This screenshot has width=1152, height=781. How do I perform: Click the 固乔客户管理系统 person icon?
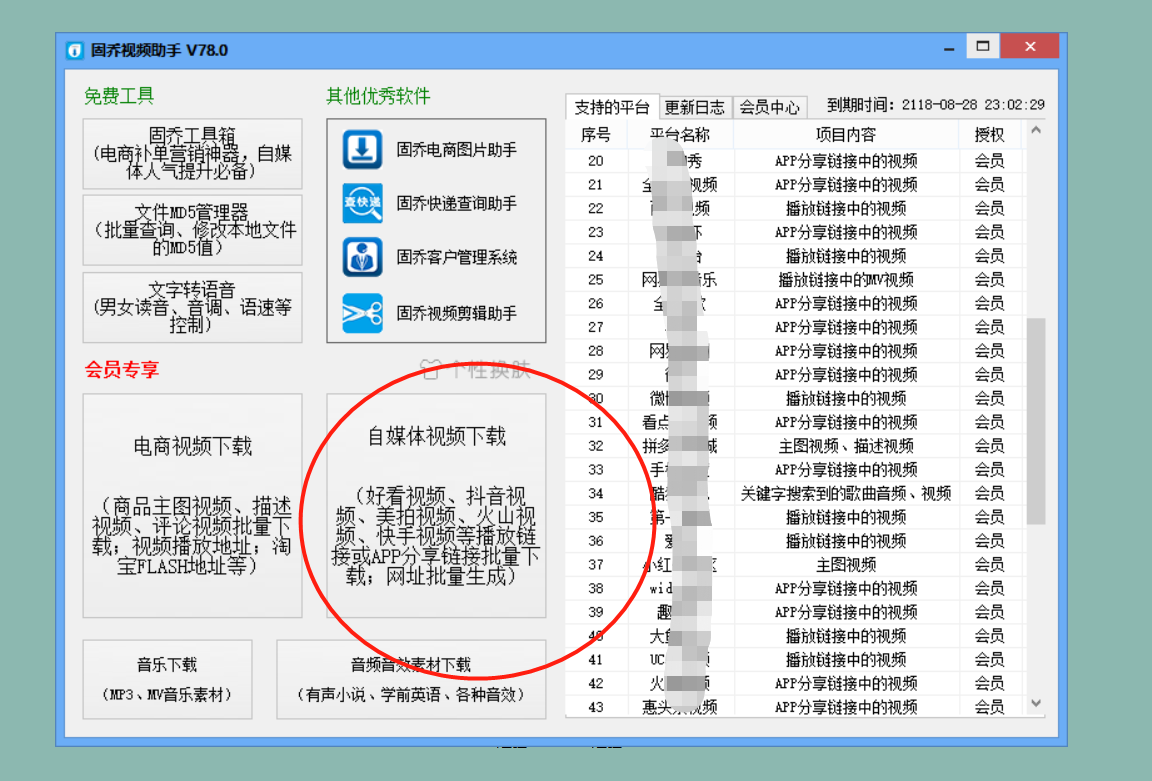pos(362,257)
